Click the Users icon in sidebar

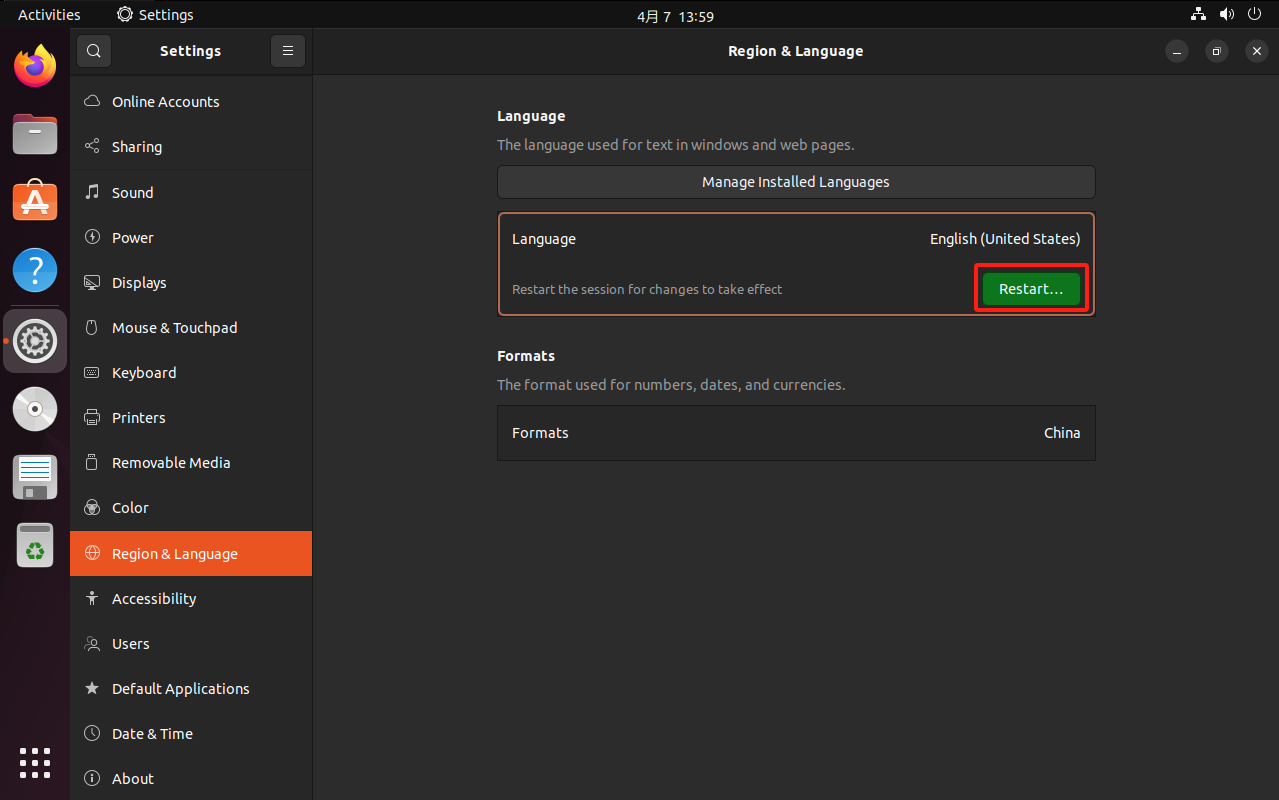pos(92,643)
